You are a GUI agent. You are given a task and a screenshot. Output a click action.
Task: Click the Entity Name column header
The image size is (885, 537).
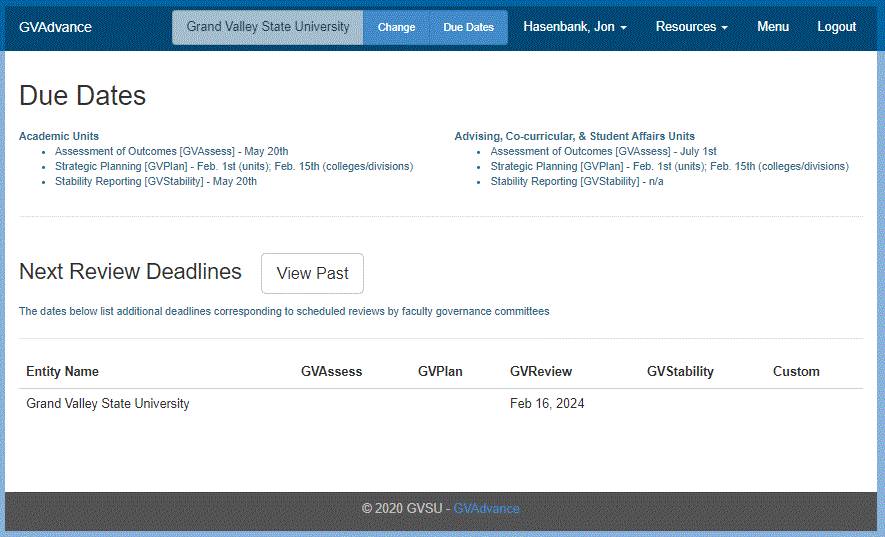coord(62,371)
